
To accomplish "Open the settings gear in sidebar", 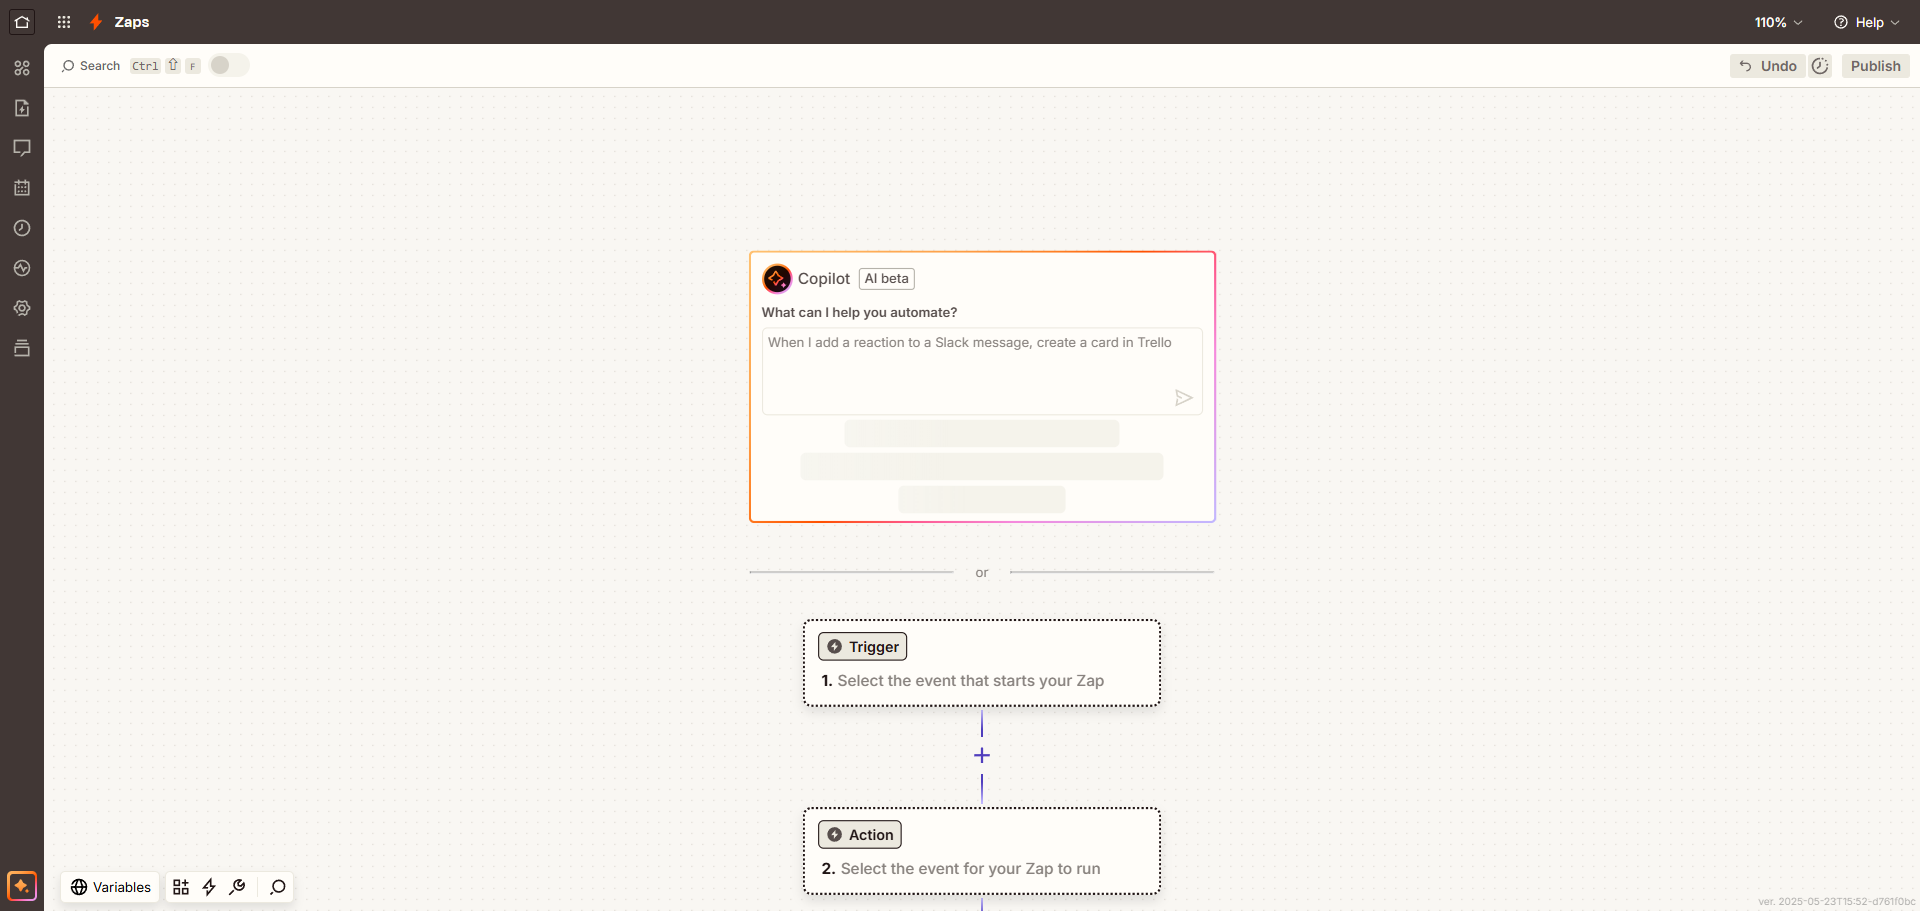I will click(x=22, y=308).
